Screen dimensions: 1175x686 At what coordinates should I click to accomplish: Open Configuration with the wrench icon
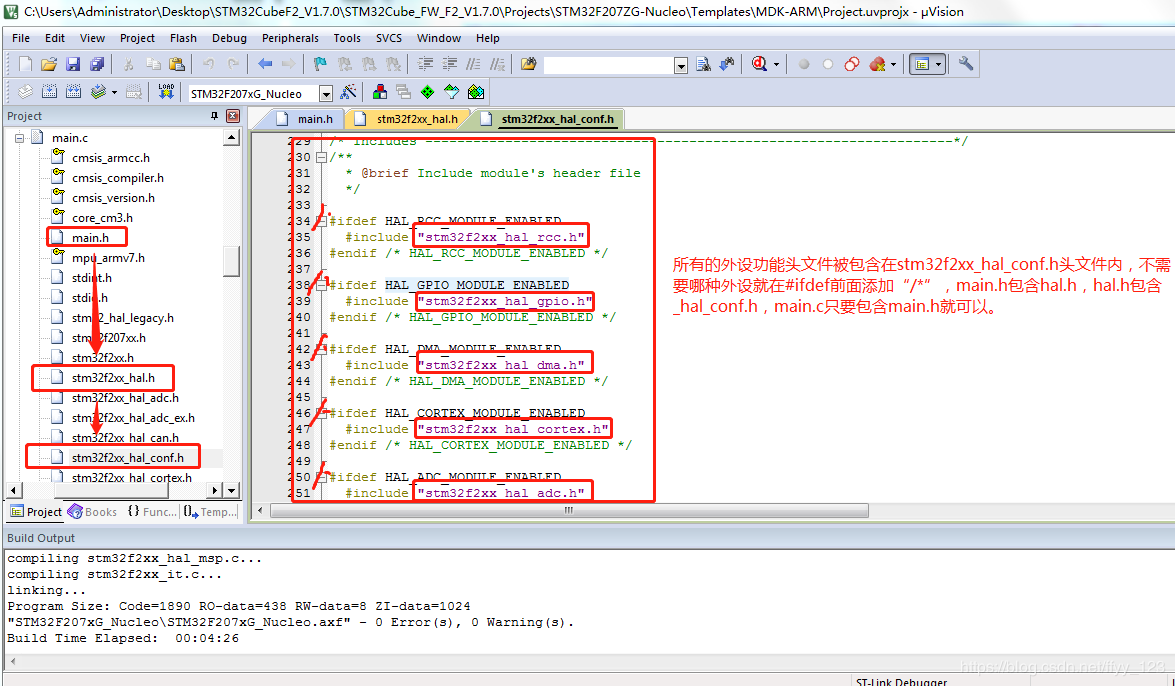966,64
